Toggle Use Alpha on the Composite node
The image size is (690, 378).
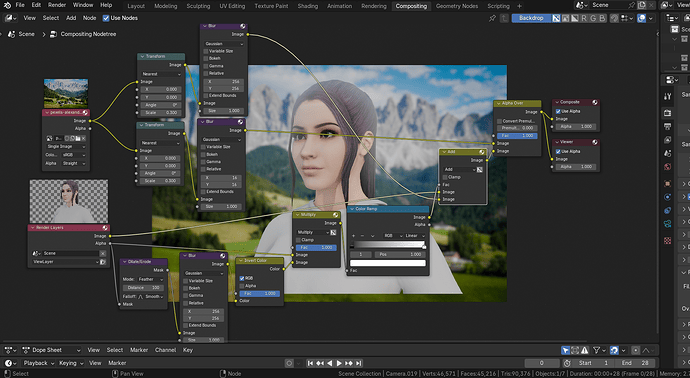pos(558,111)
